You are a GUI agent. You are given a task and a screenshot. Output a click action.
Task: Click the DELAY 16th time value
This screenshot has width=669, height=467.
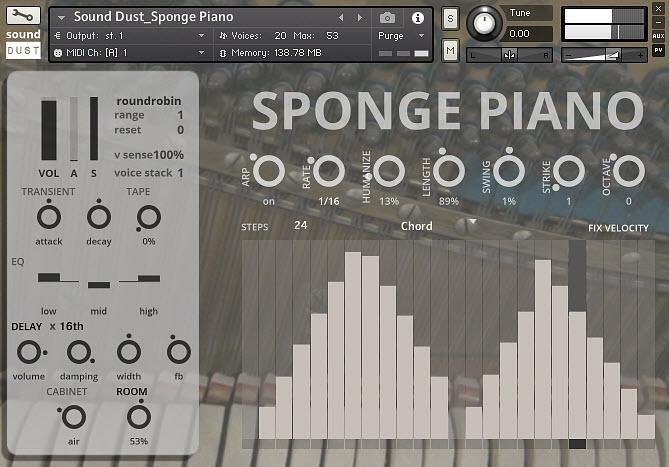pyautogui.click(x=71, y=326)
